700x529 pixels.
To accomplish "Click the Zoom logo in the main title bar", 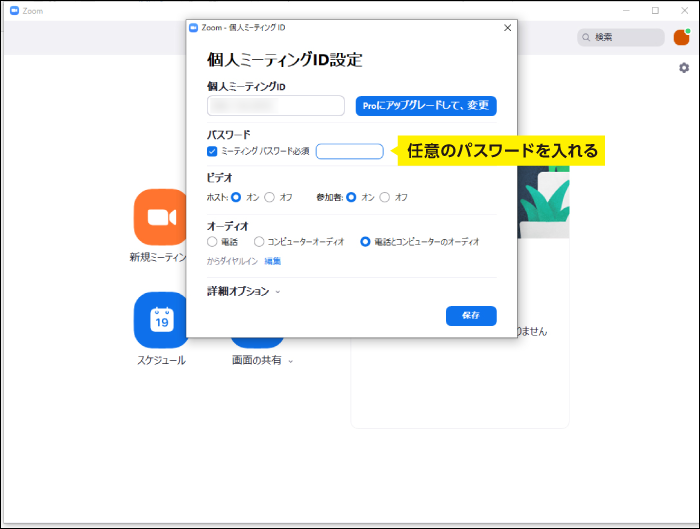I will [15, 11].
